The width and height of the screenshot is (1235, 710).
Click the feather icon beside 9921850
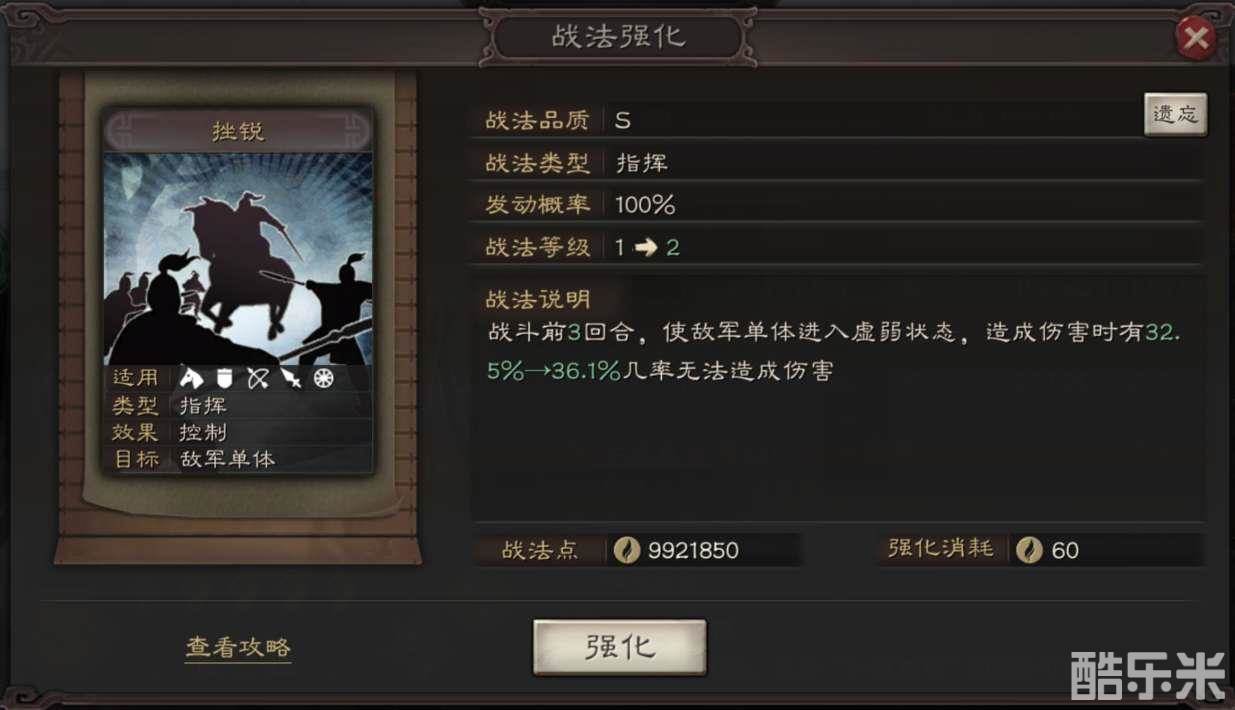(x=627, y=550)
